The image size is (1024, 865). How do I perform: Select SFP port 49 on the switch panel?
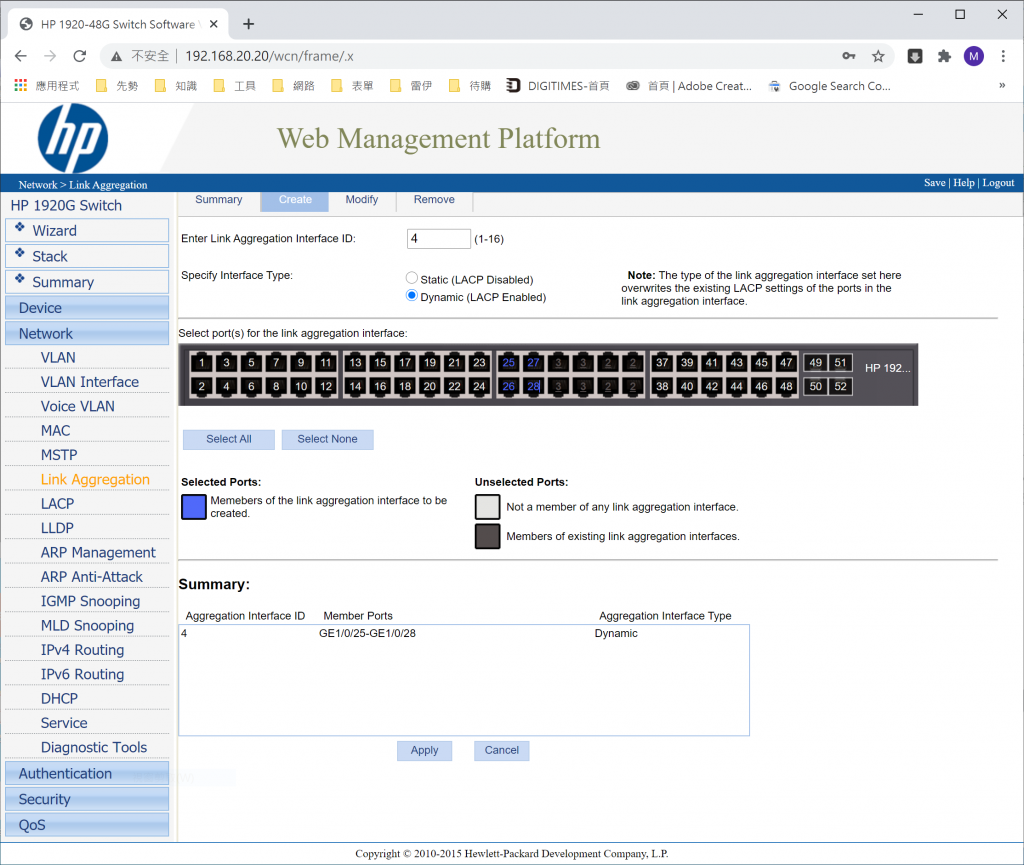816,362
